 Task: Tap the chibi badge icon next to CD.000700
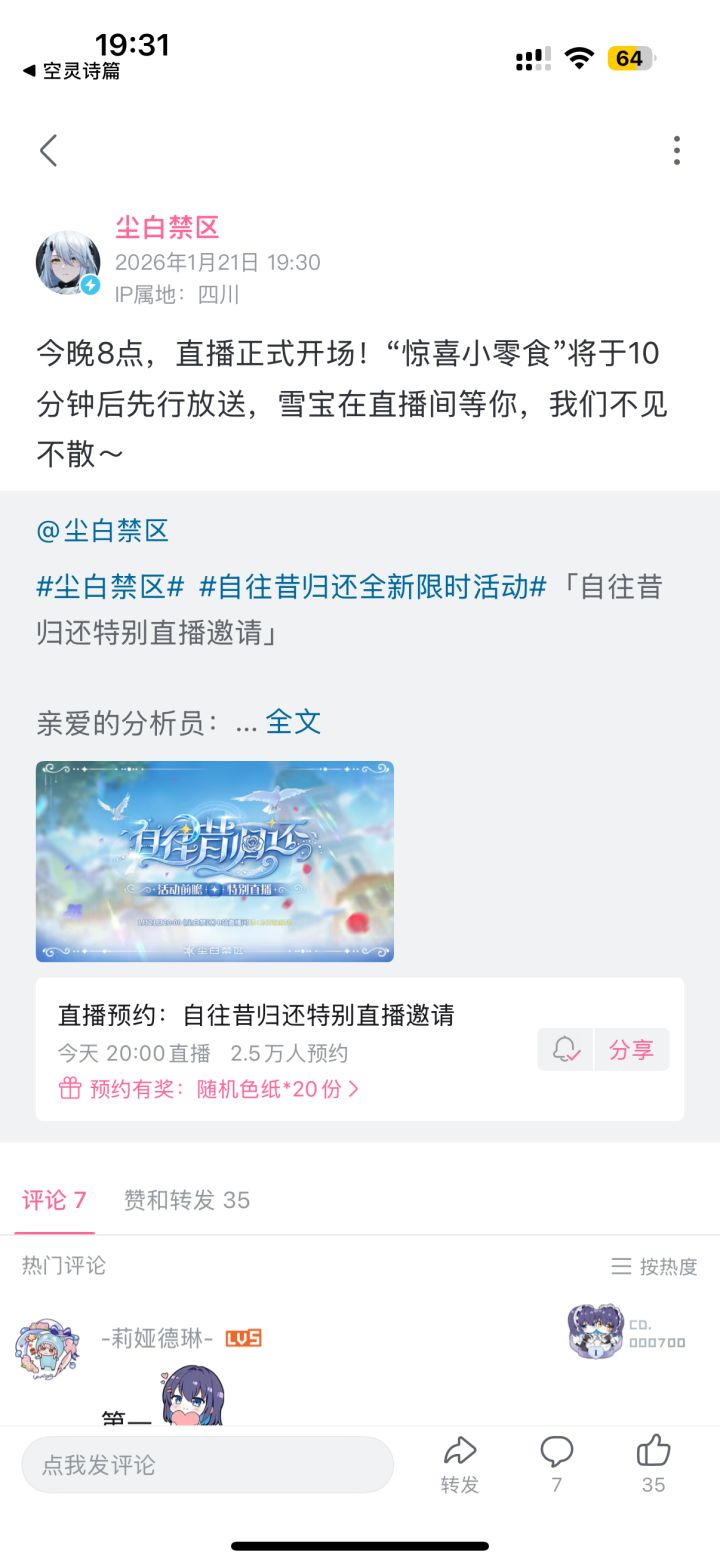[x=596, y=1331]
